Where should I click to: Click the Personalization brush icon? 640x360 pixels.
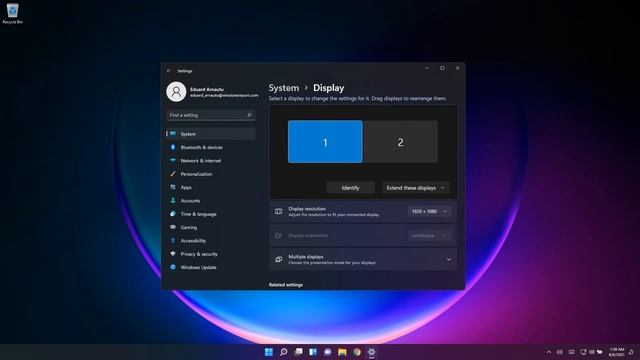click(173, 174)
